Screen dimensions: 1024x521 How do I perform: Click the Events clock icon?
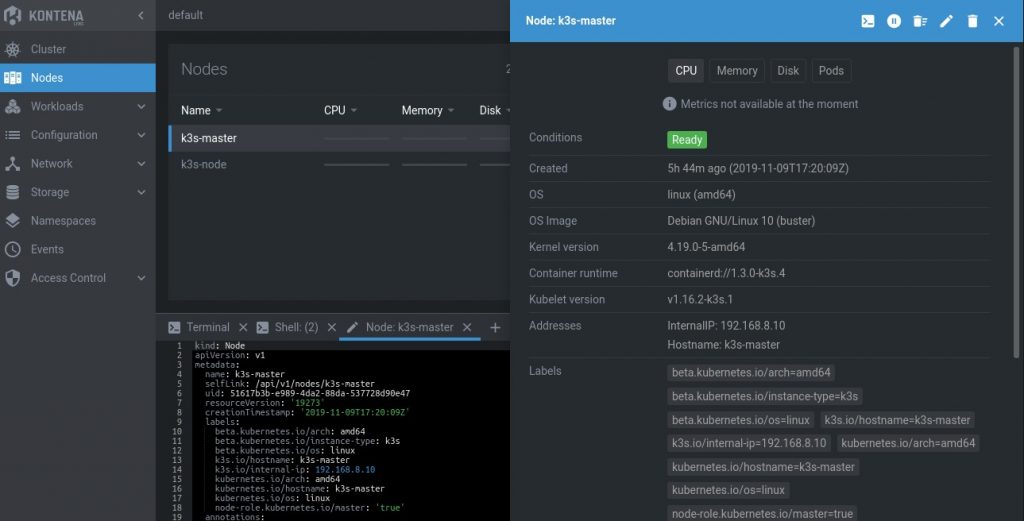[12, 249]
